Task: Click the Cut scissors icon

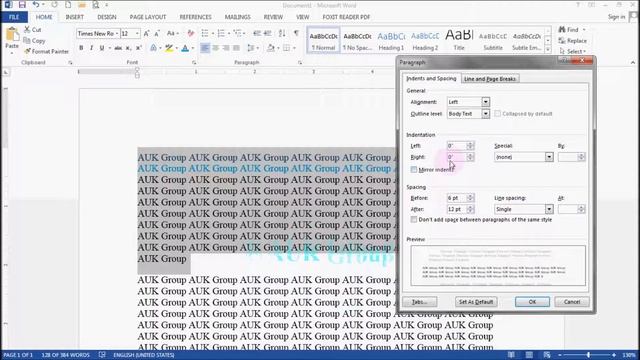Action: 27,29
